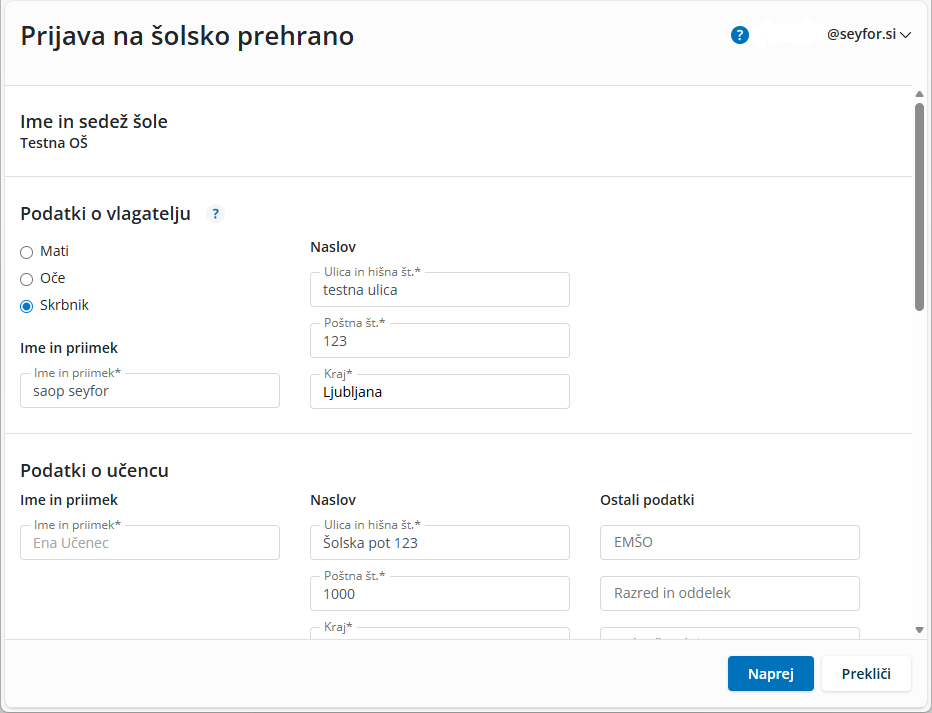
Task: Focus the field with Šolska pot 123
Action: point(440,544)
